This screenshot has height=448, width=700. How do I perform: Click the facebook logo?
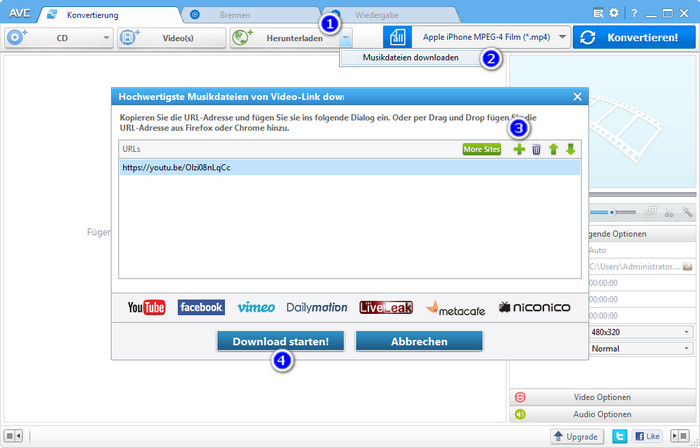201,307
